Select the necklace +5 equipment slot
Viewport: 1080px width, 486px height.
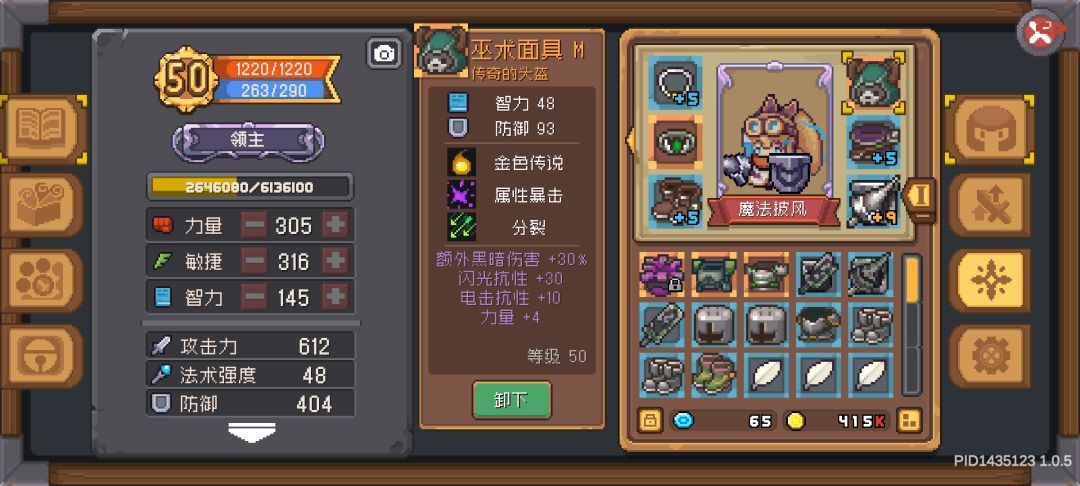[x=675, y=83]
